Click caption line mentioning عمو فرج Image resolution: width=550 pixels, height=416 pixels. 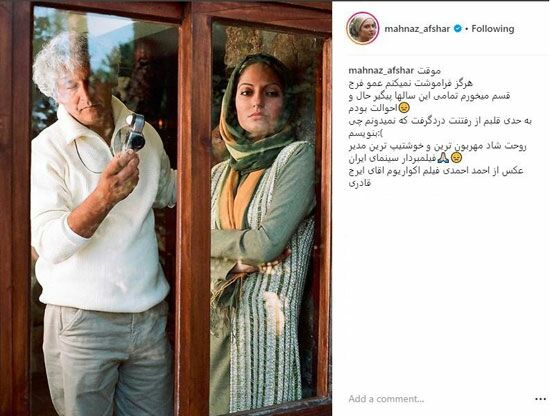(x=411, y=83)
